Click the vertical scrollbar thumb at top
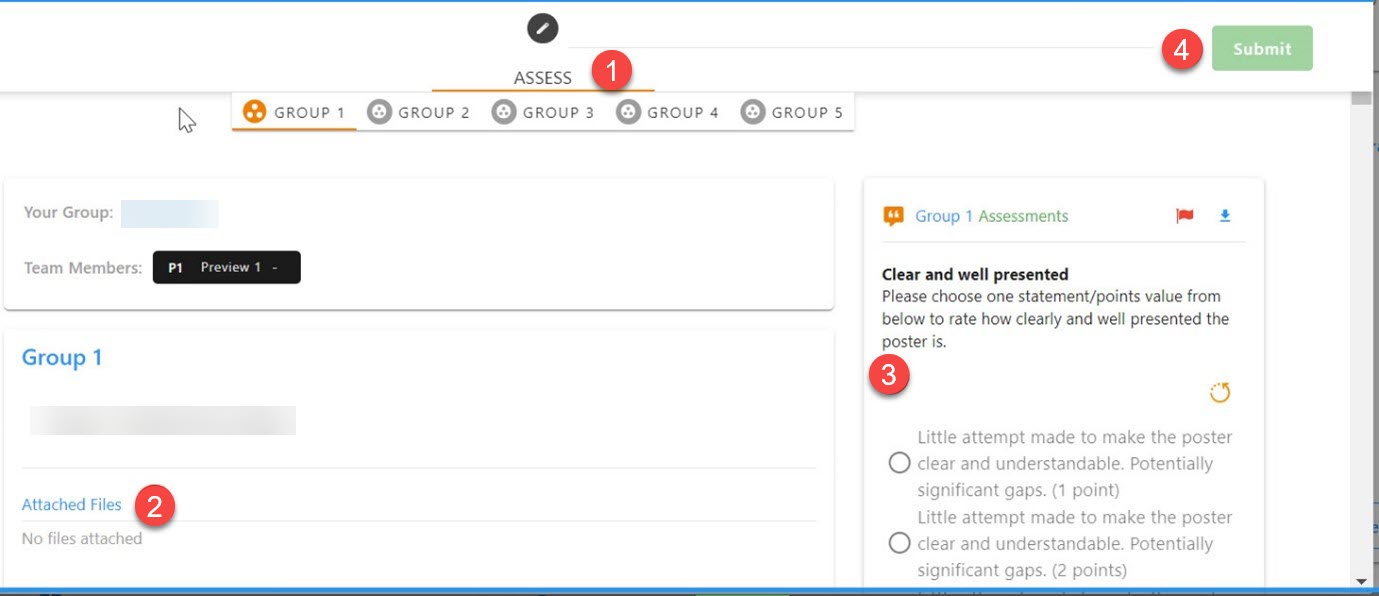1379x596 pixels. pos(1360,97)
